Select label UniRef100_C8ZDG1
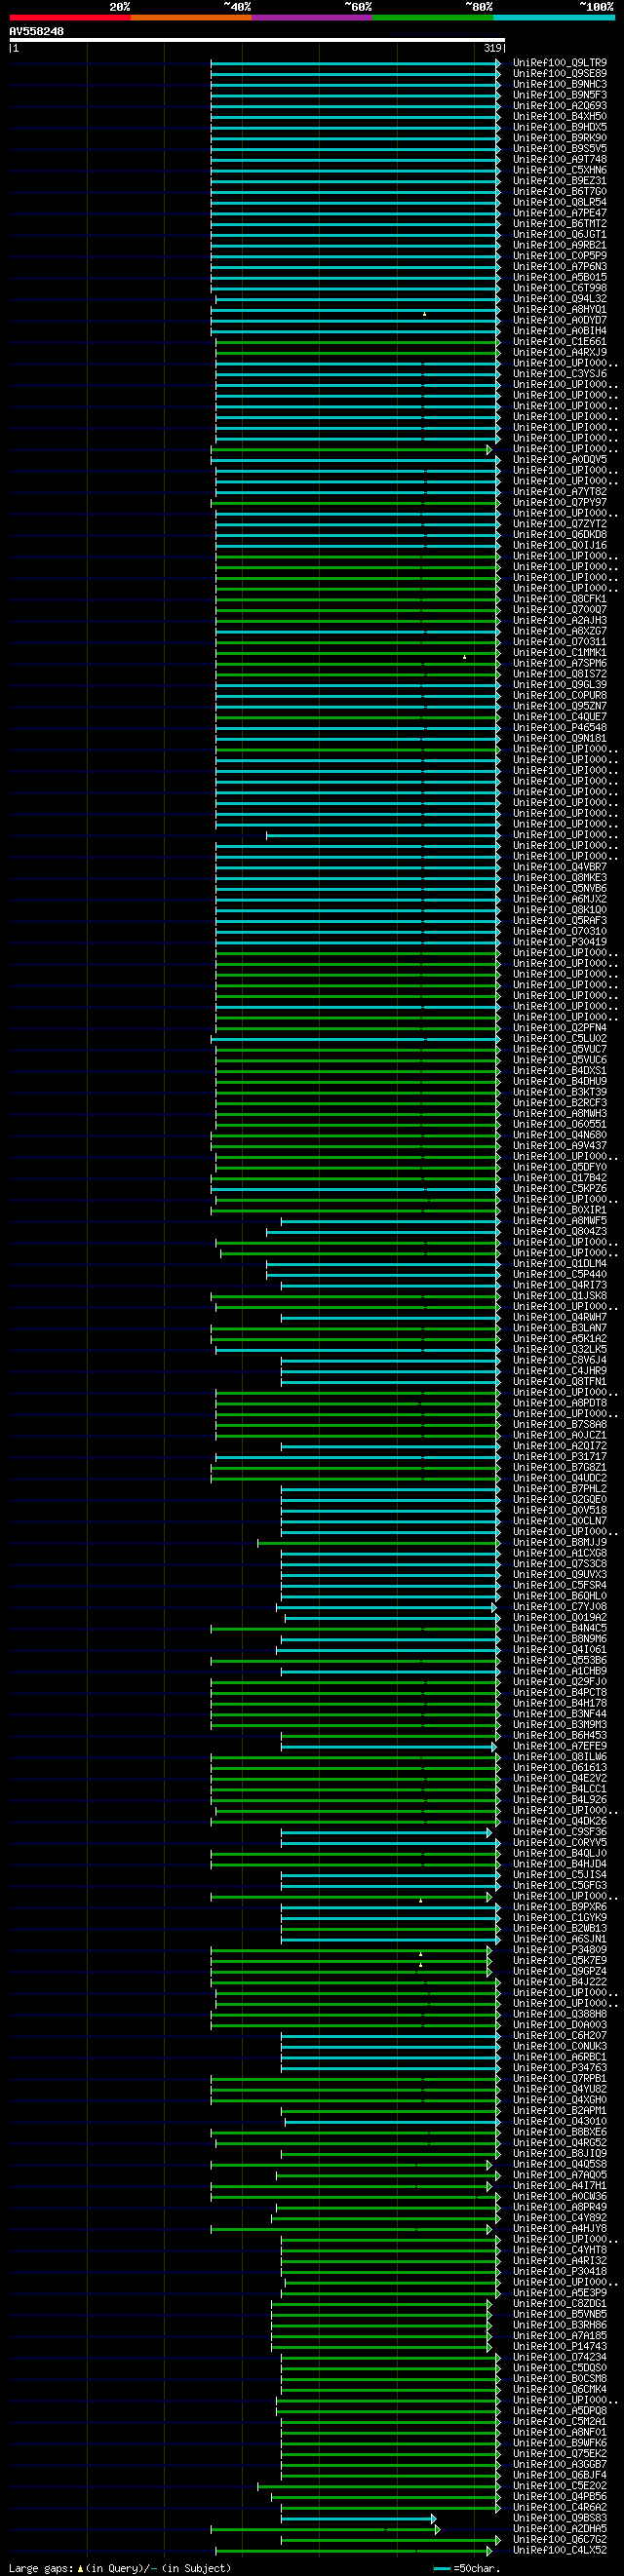 tap(559, 2304)
